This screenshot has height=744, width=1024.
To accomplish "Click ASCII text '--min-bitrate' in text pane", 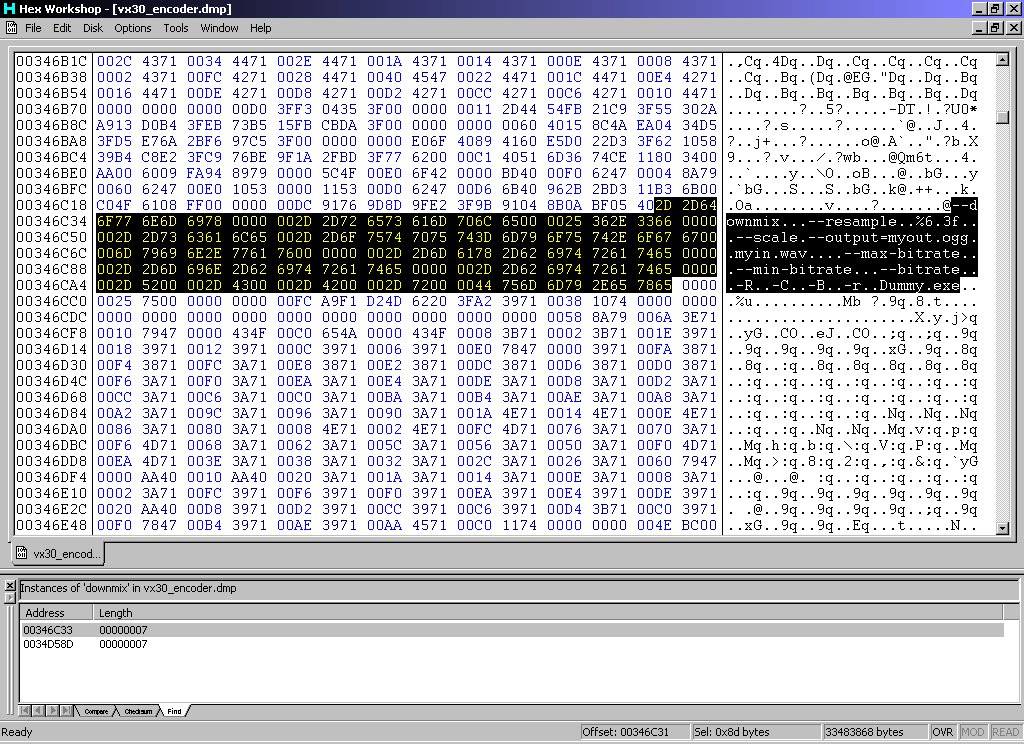I will click(794, 269).
